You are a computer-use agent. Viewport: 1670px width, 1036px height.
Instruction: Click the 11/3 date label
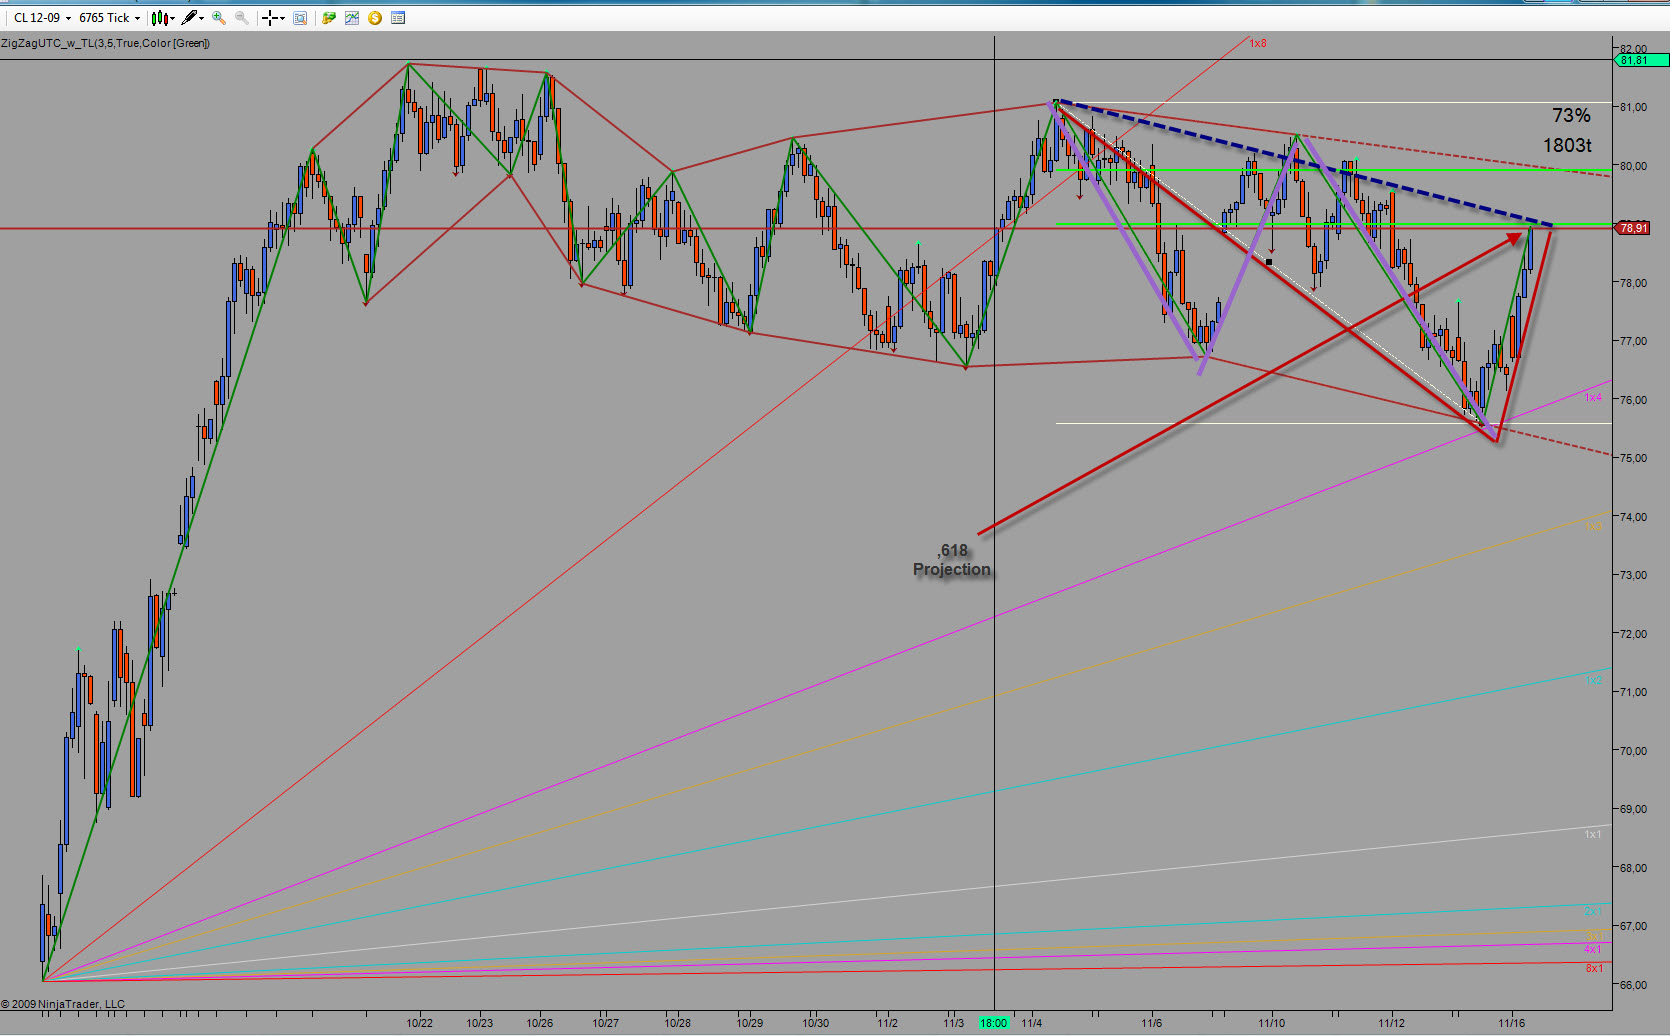pos(953,1023)
